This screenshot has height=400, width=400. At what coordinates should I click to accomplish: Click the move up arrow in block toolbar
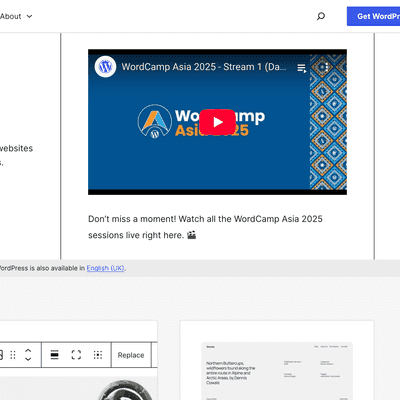pyautogui.click(x=28, y=351)
